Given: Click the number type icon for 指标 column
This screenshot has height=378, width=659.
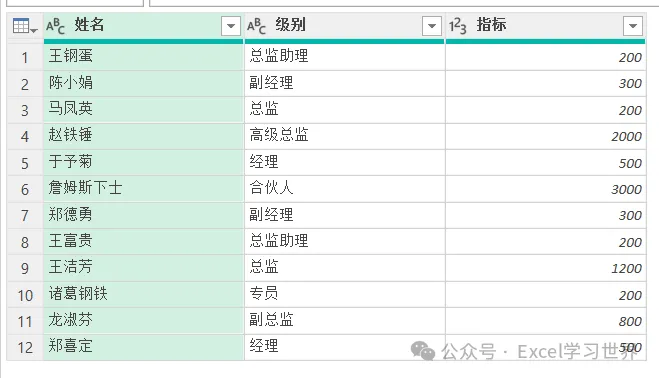Looking at the screenshot, I should 457,26.
